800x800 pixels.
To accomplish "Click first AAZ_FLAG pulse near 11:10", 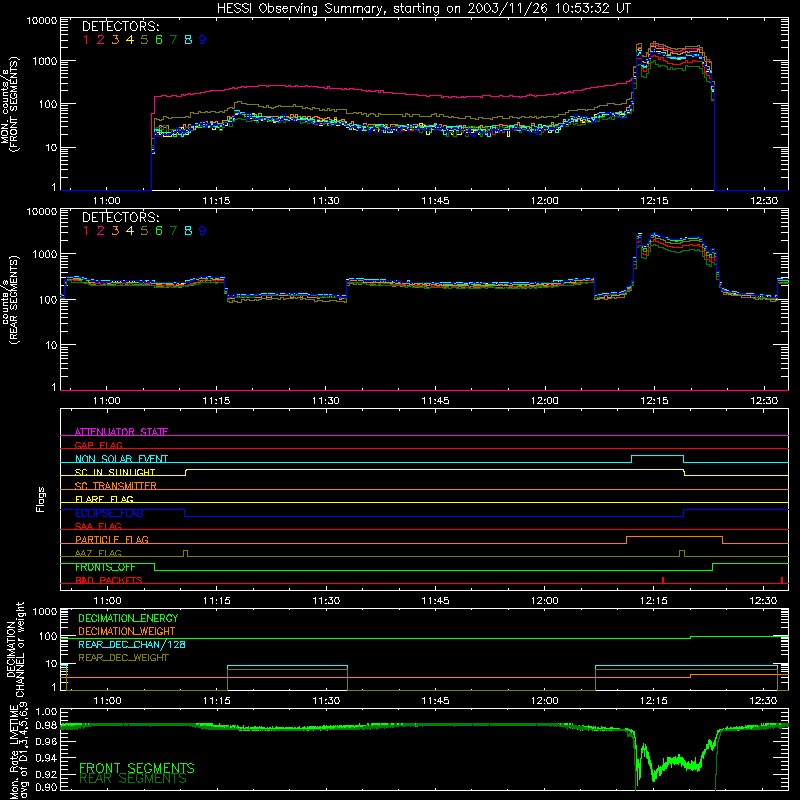I will [x=185, y=553].
